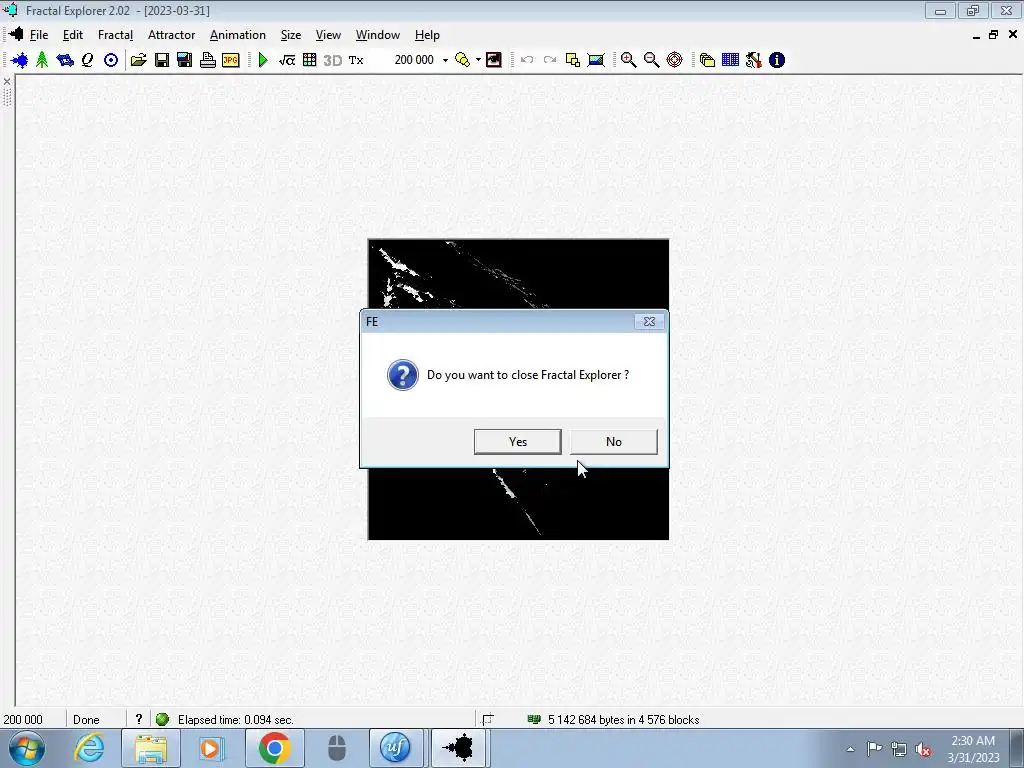This screenshot has width=1024, height=768.
Task: Click the blue landscape fractal icon
Action: (x=65, y=60)
